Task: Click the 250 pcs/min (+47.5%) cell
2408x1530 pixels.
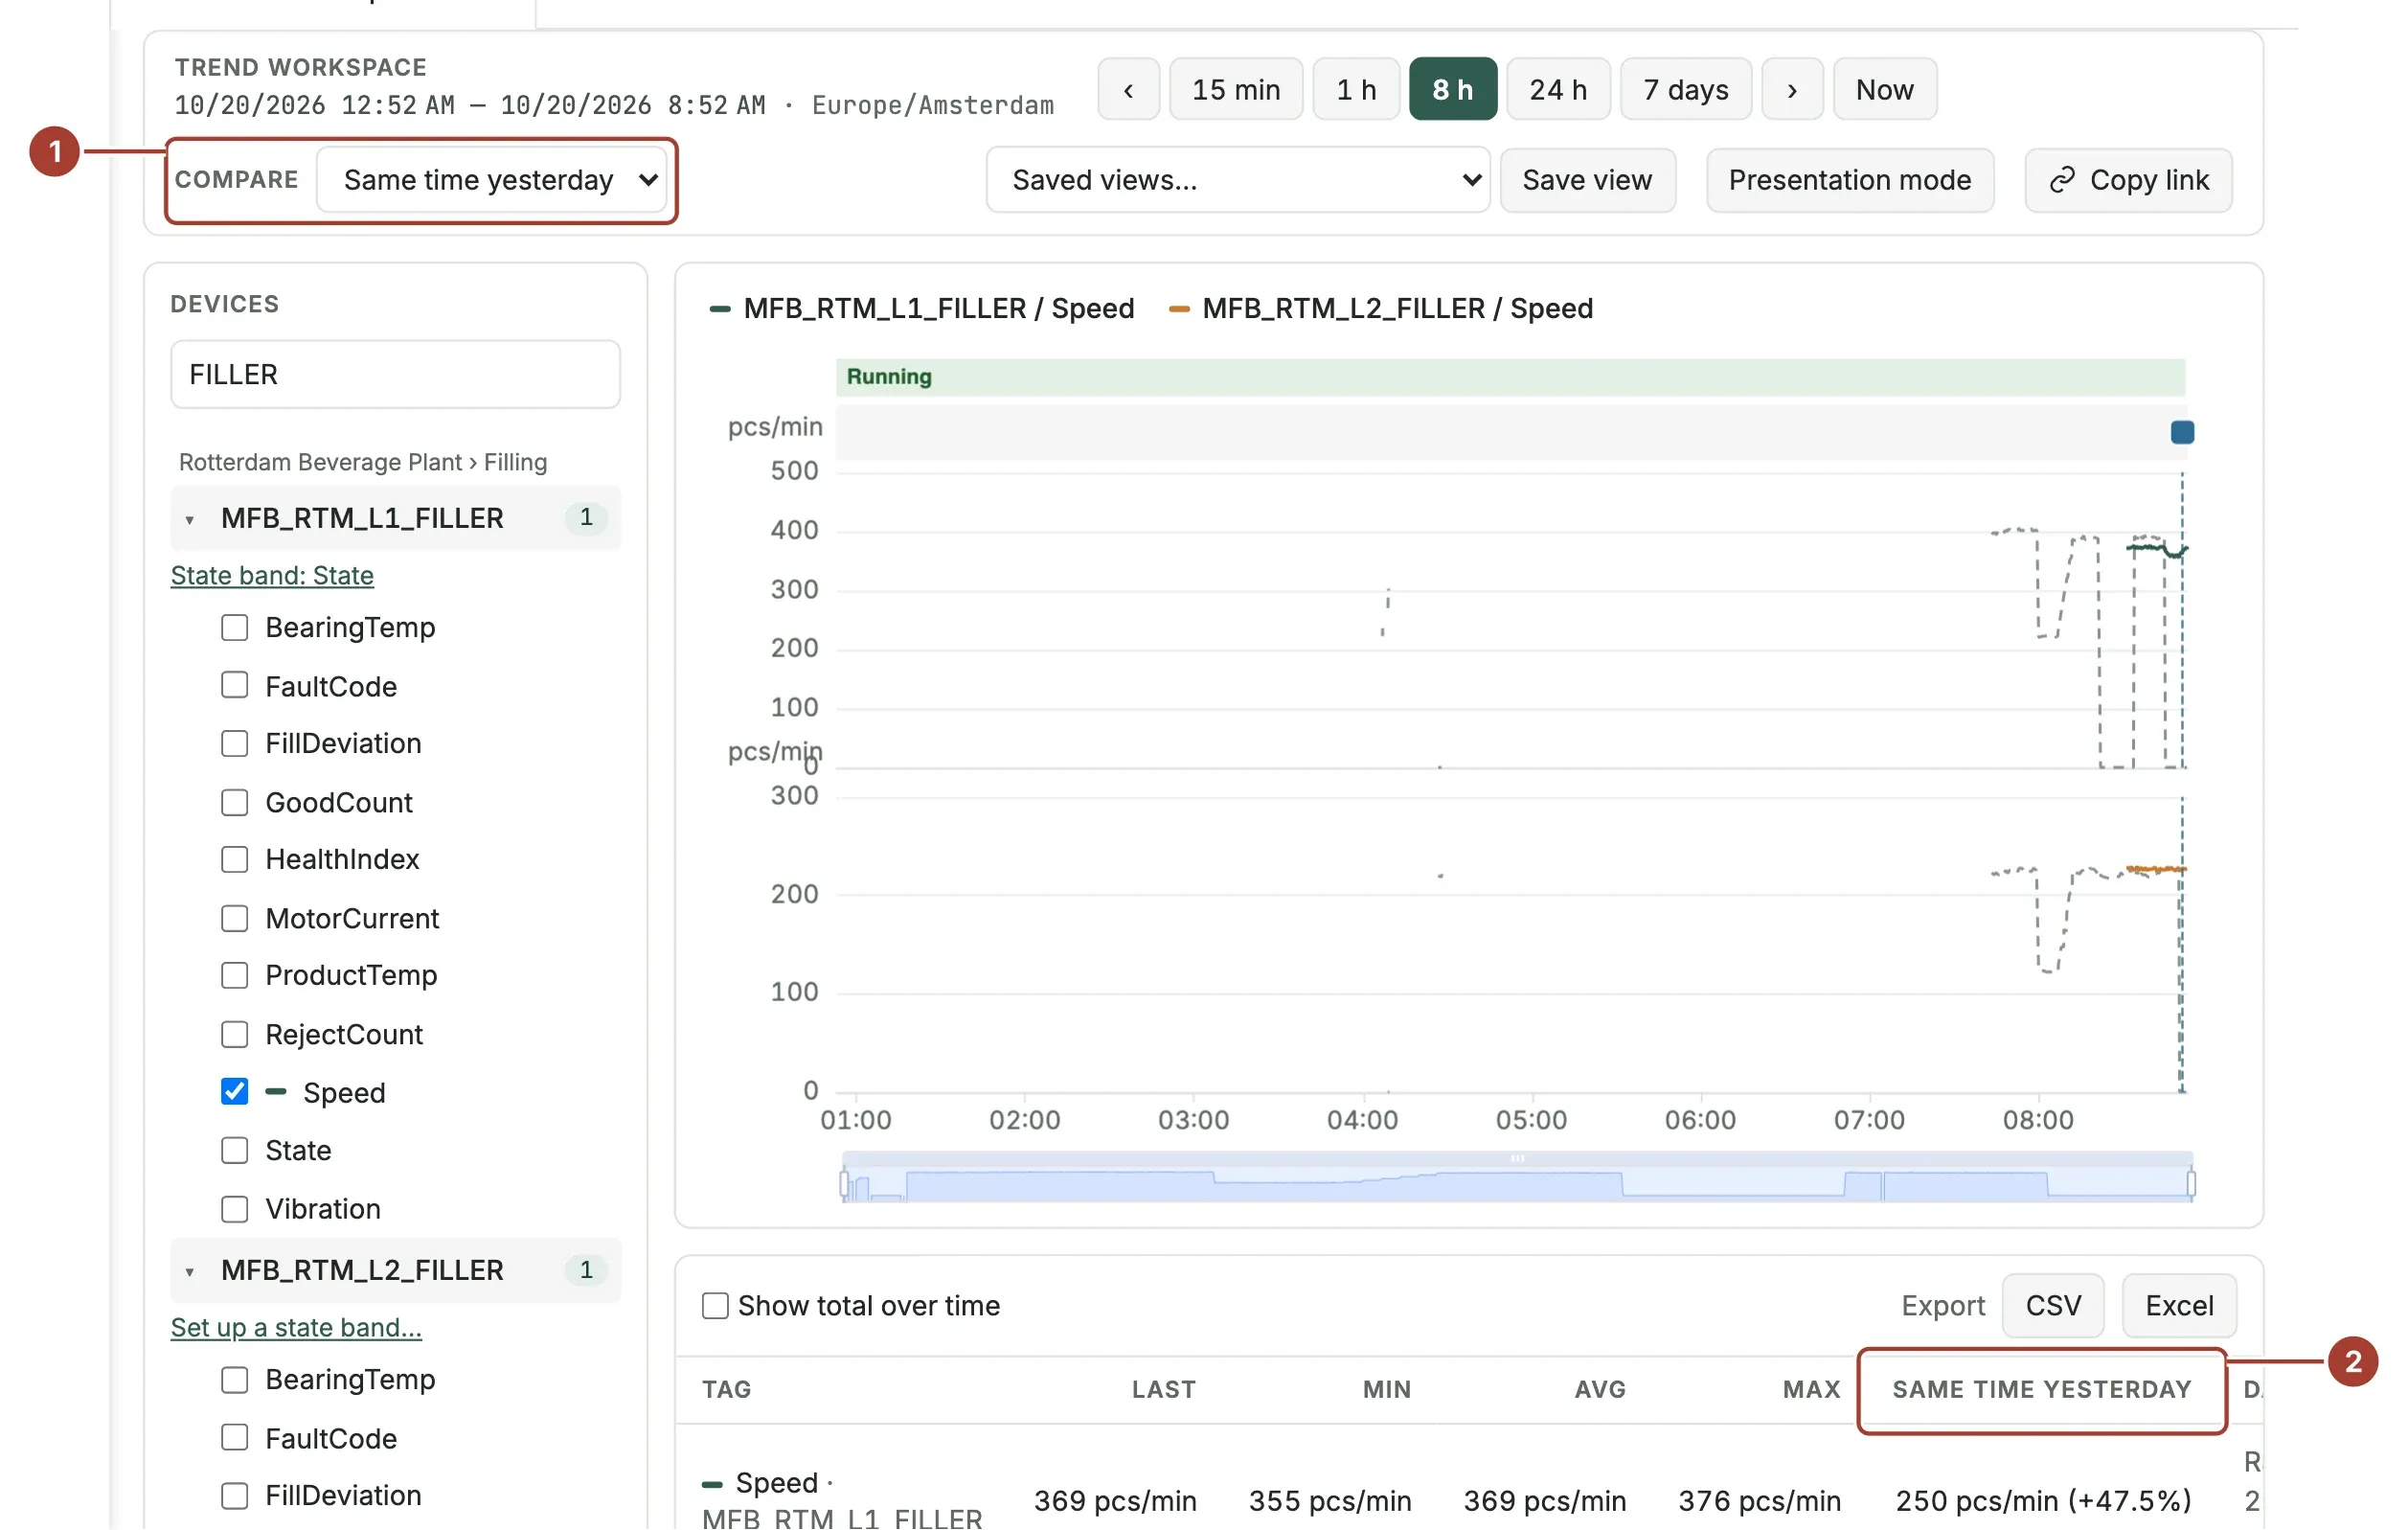Action: click(2043, 1501)
